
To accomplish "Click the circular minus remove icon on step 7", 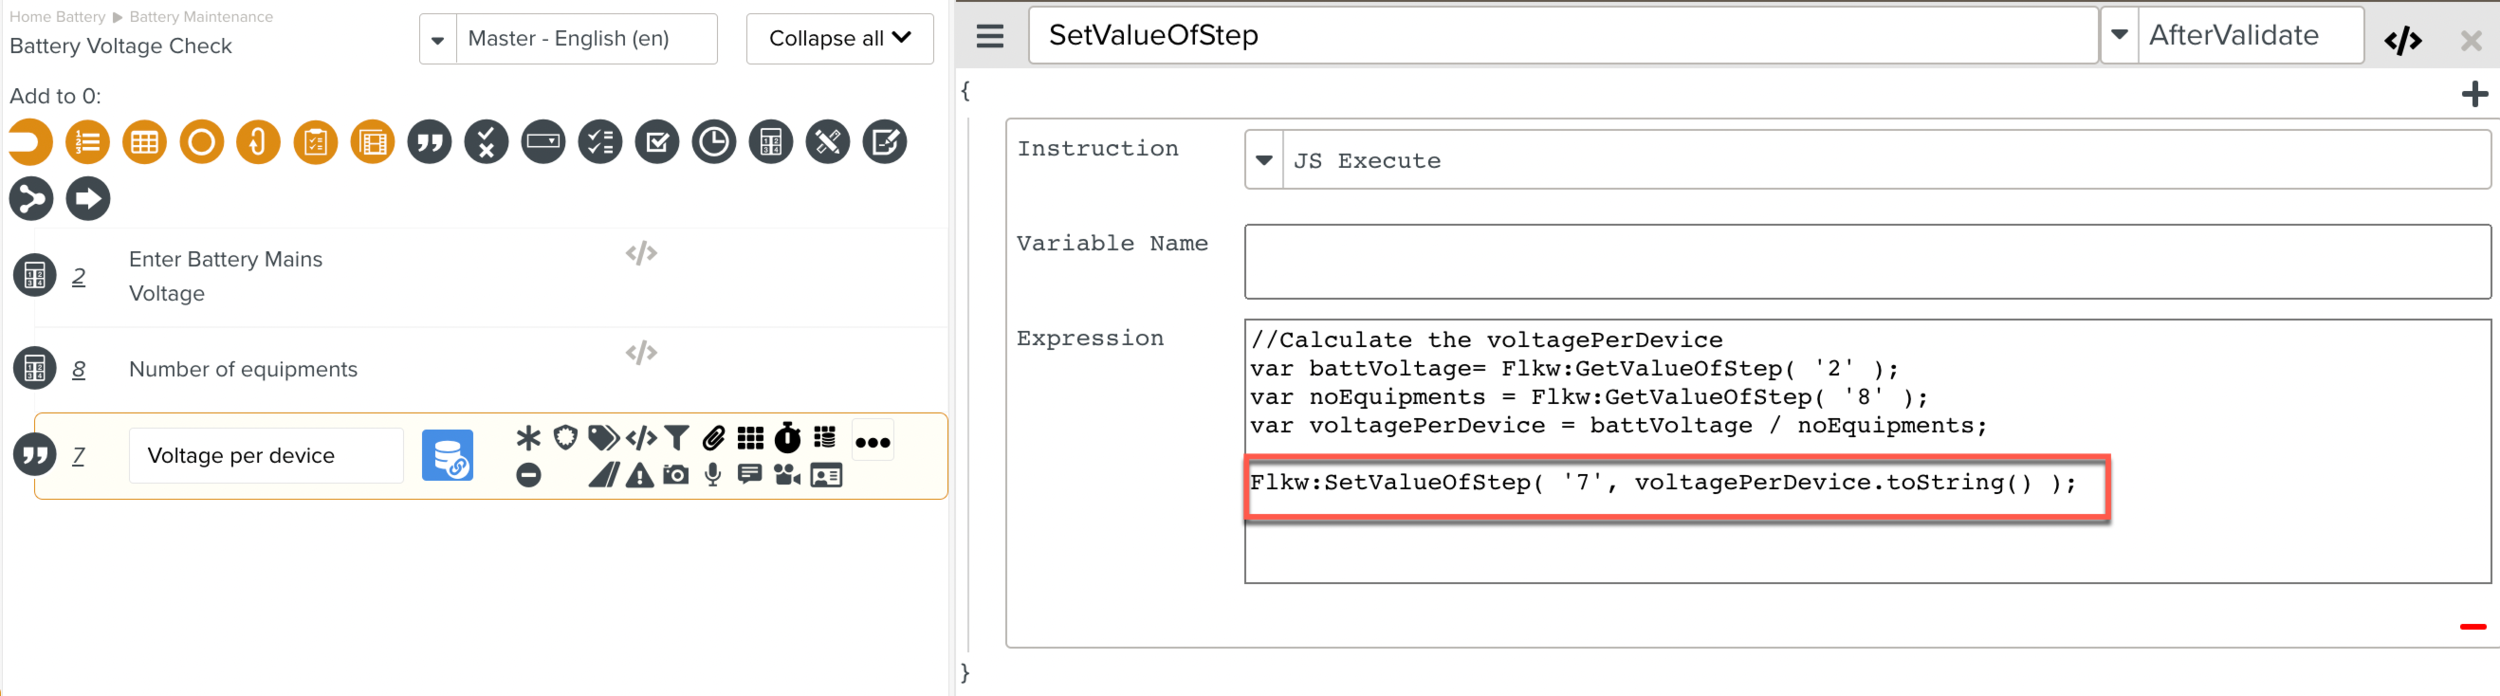I will pyautogui.click(x=529, y=475).
